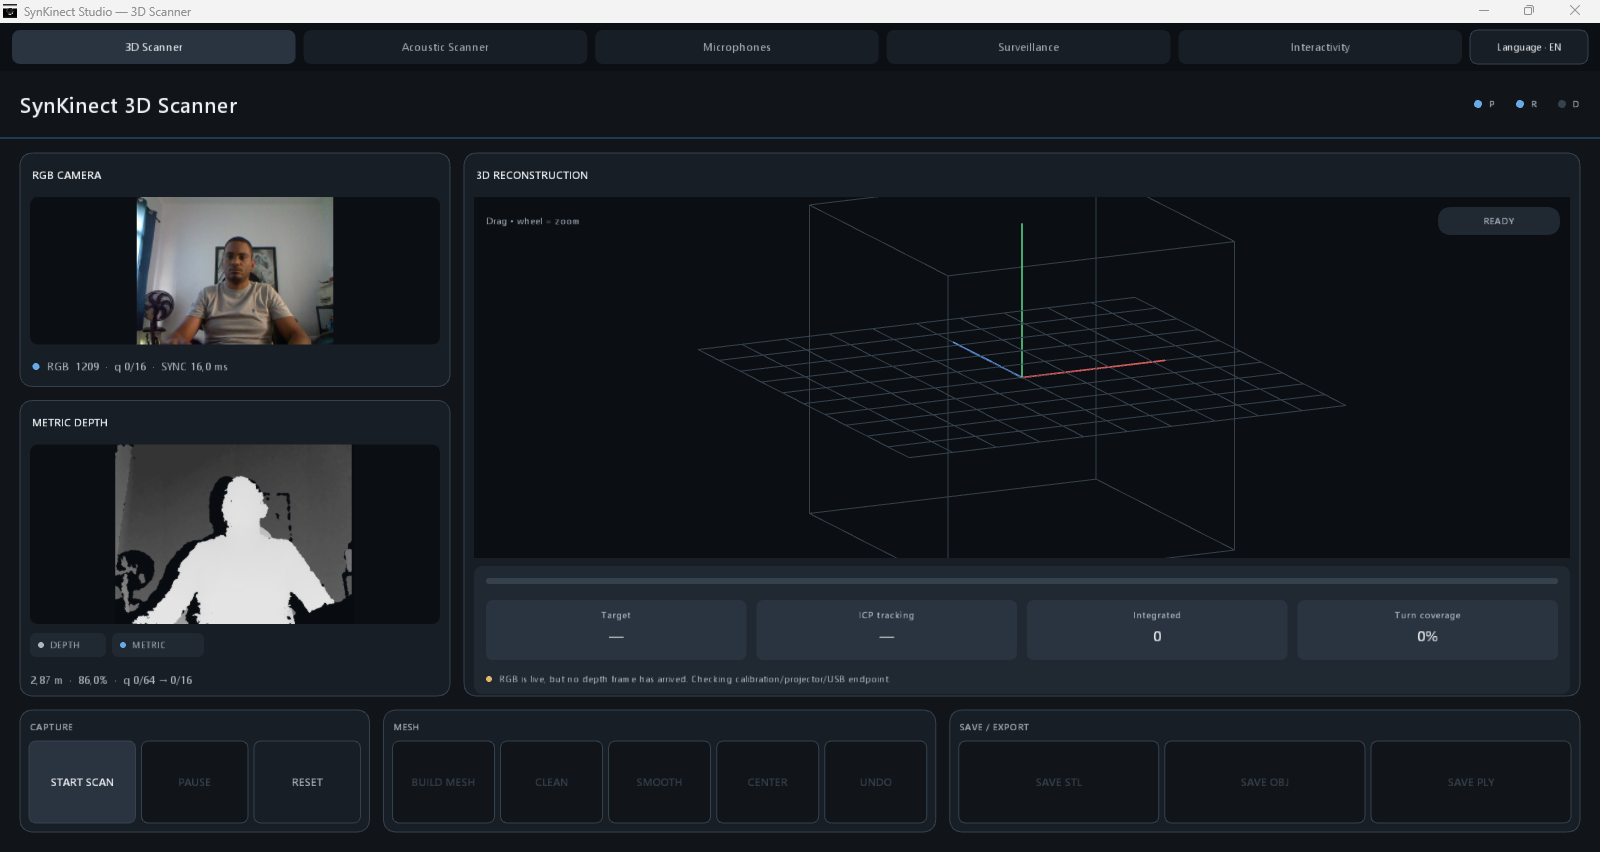Click the yellow warning dot in the status message
Screen dimensions: 1600x852
(489, 679)
